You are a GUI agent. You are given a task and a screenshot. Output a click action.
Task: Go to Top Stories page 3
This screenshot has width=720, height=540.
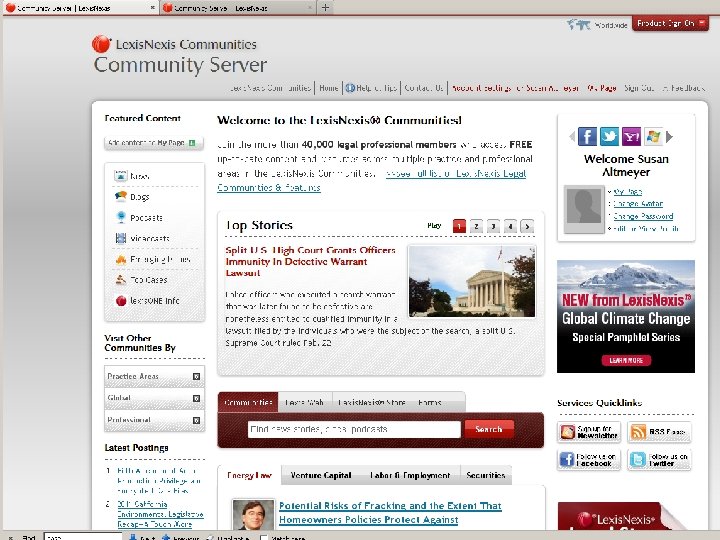click(493, 226)
